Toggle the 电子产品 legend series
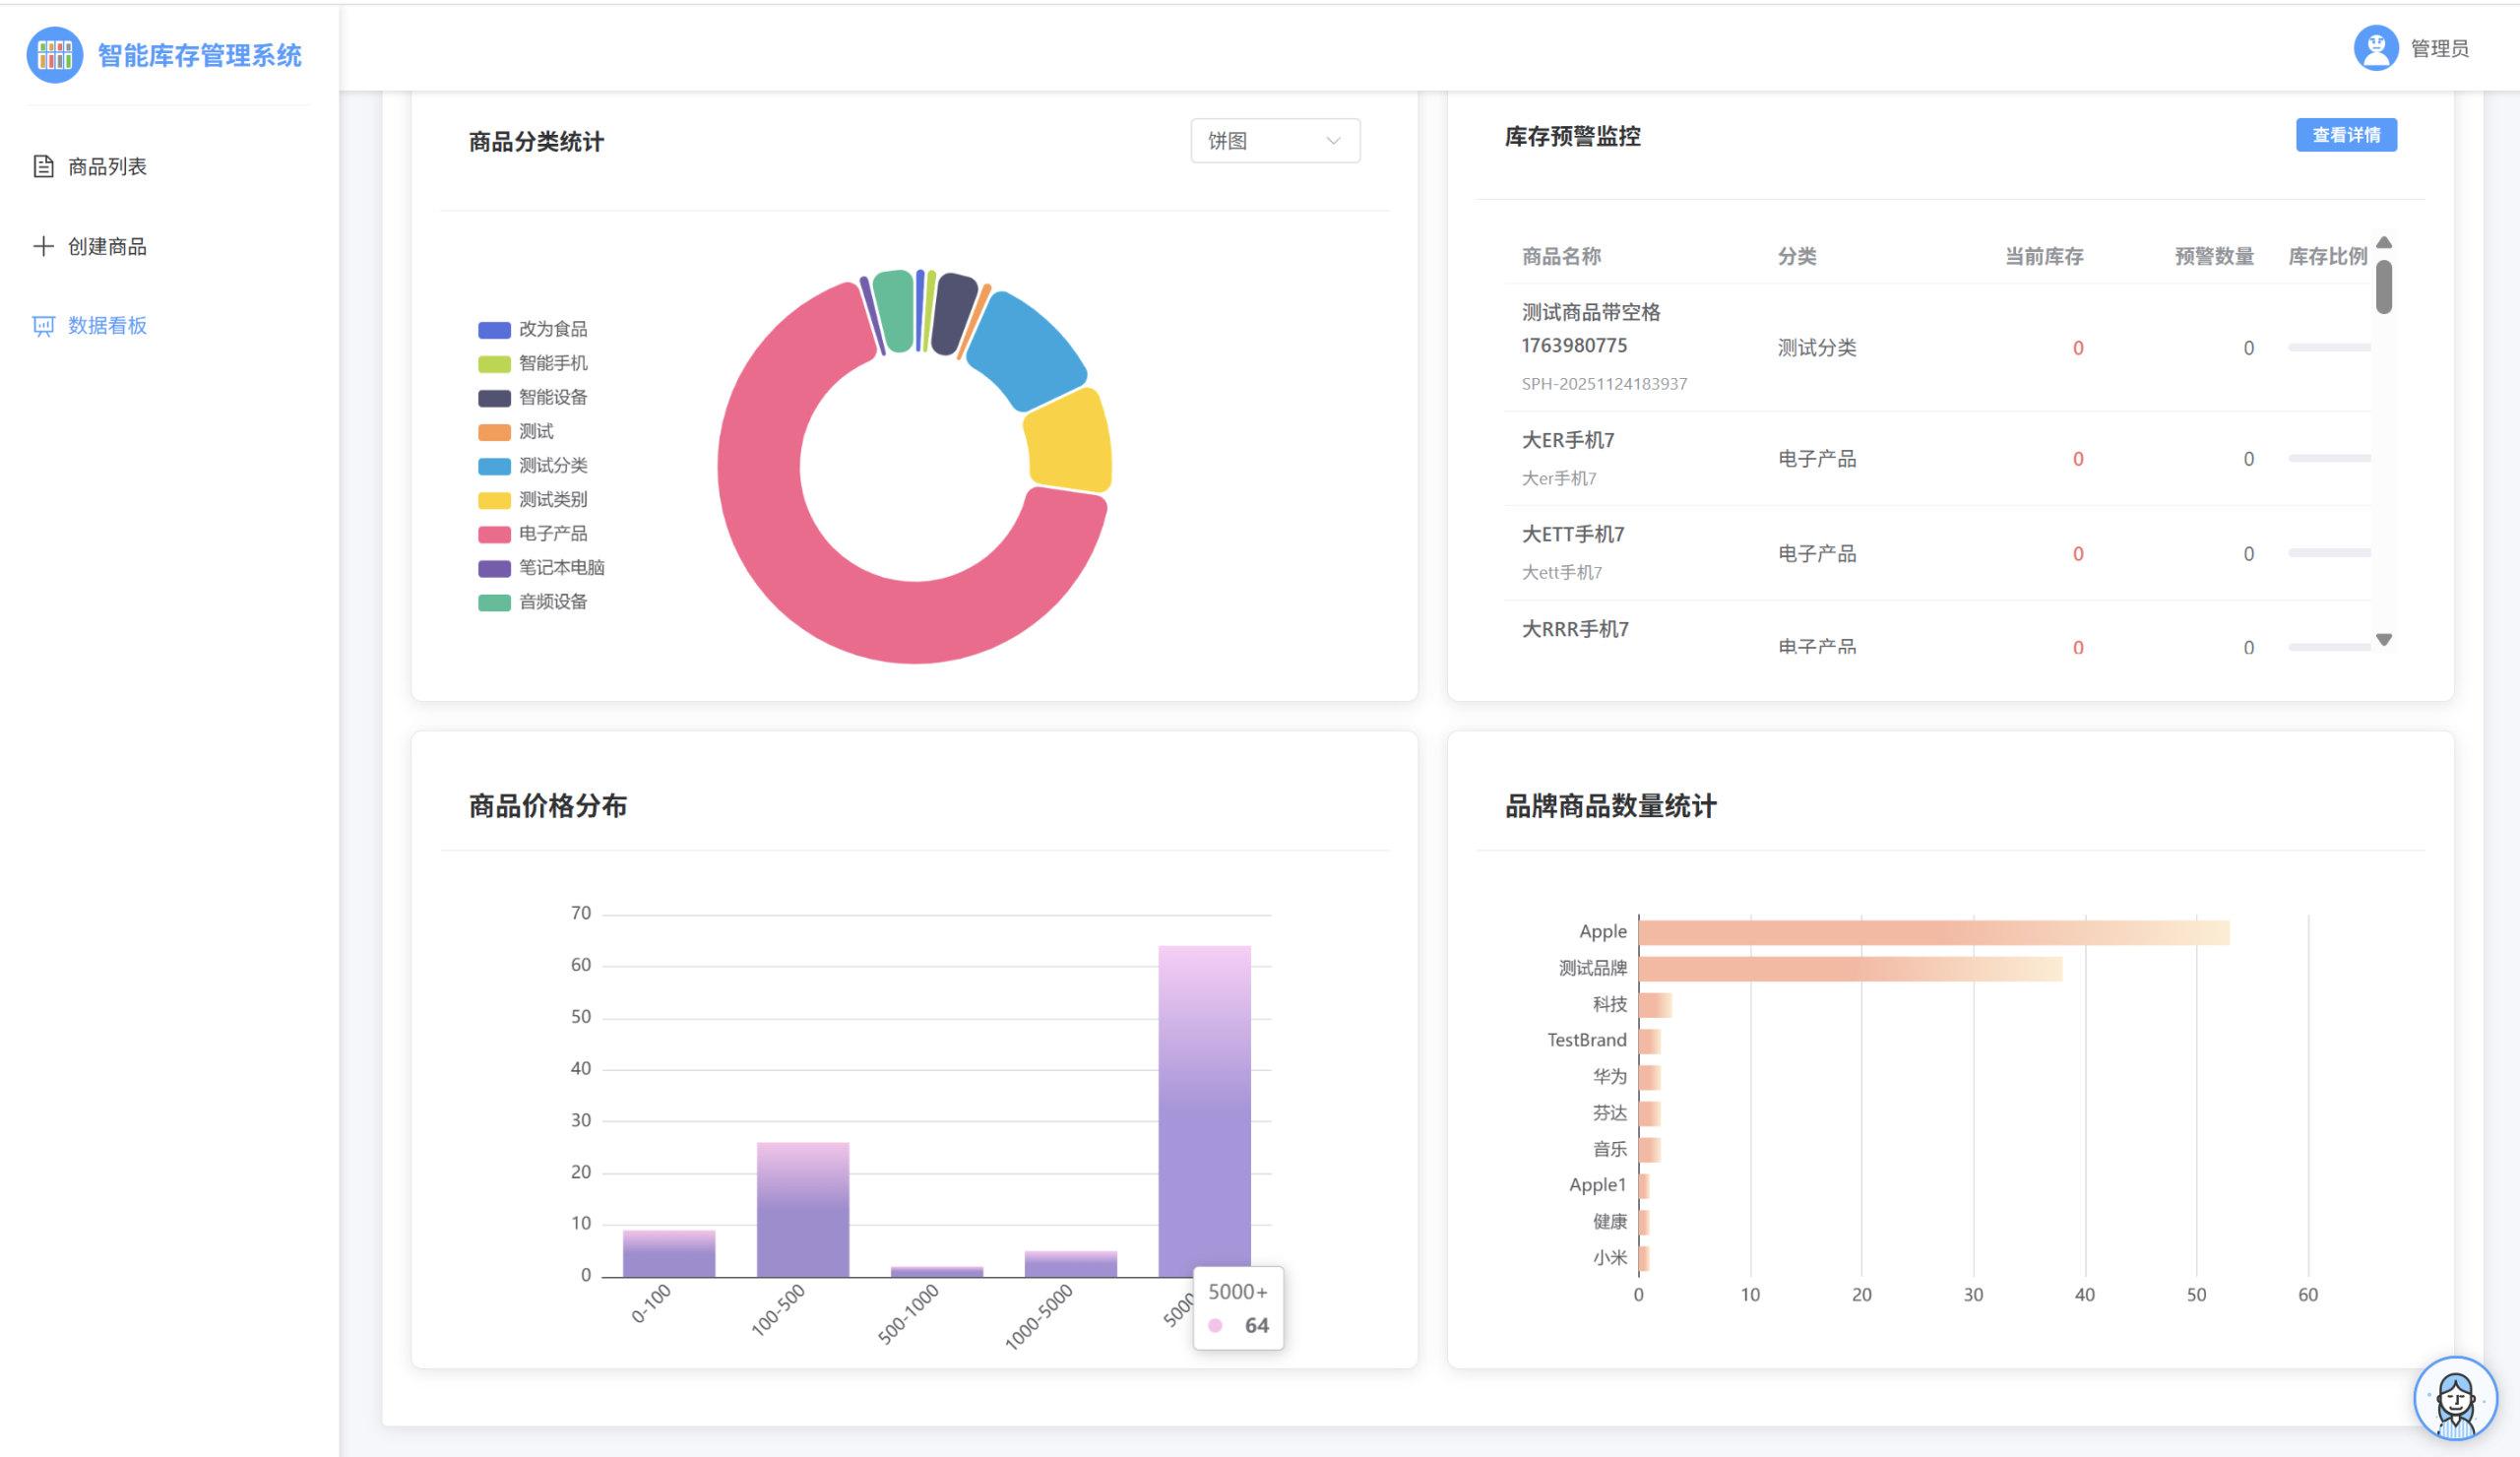This screenshot has height=1457, width=2520. (x=552, y=534)
